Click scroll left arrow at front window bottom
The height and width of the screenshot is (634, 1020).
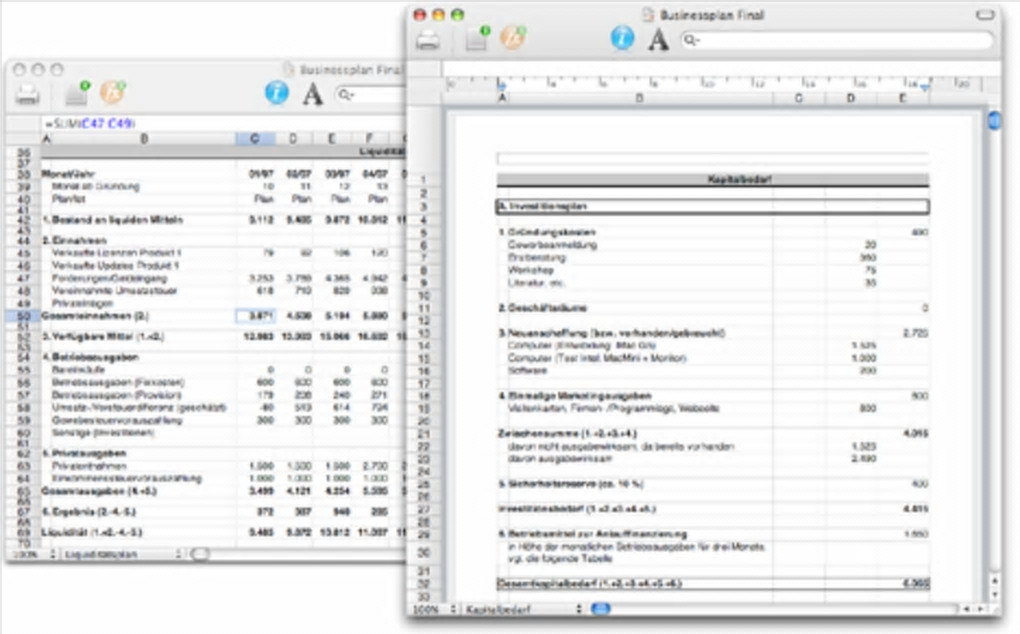pos(967,609)
